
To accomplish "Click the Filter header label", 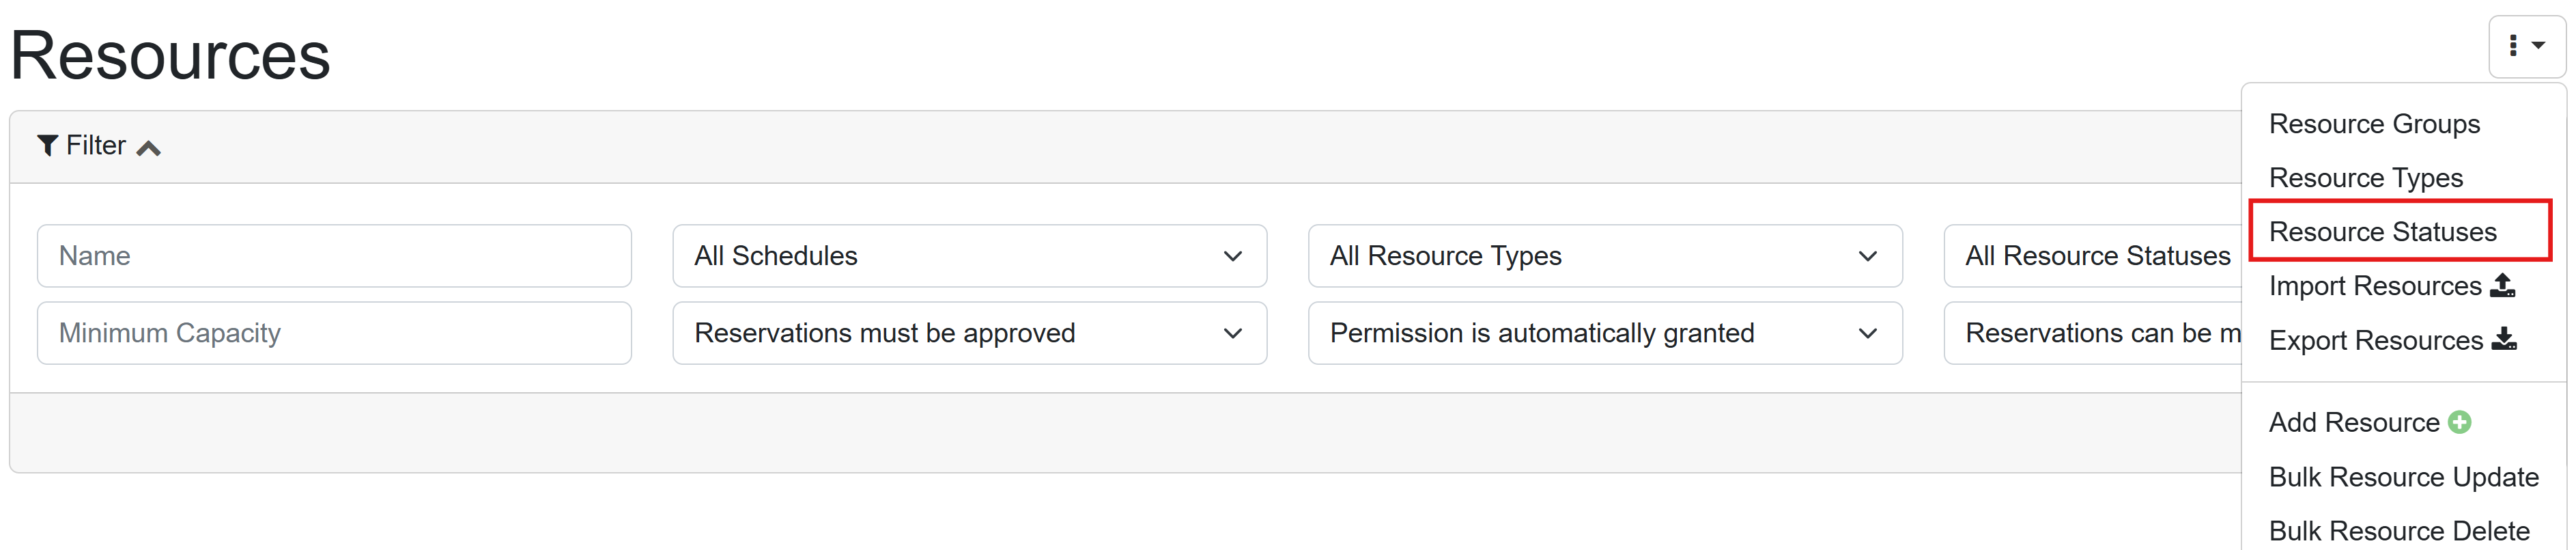I will click(x=96, y=146).
